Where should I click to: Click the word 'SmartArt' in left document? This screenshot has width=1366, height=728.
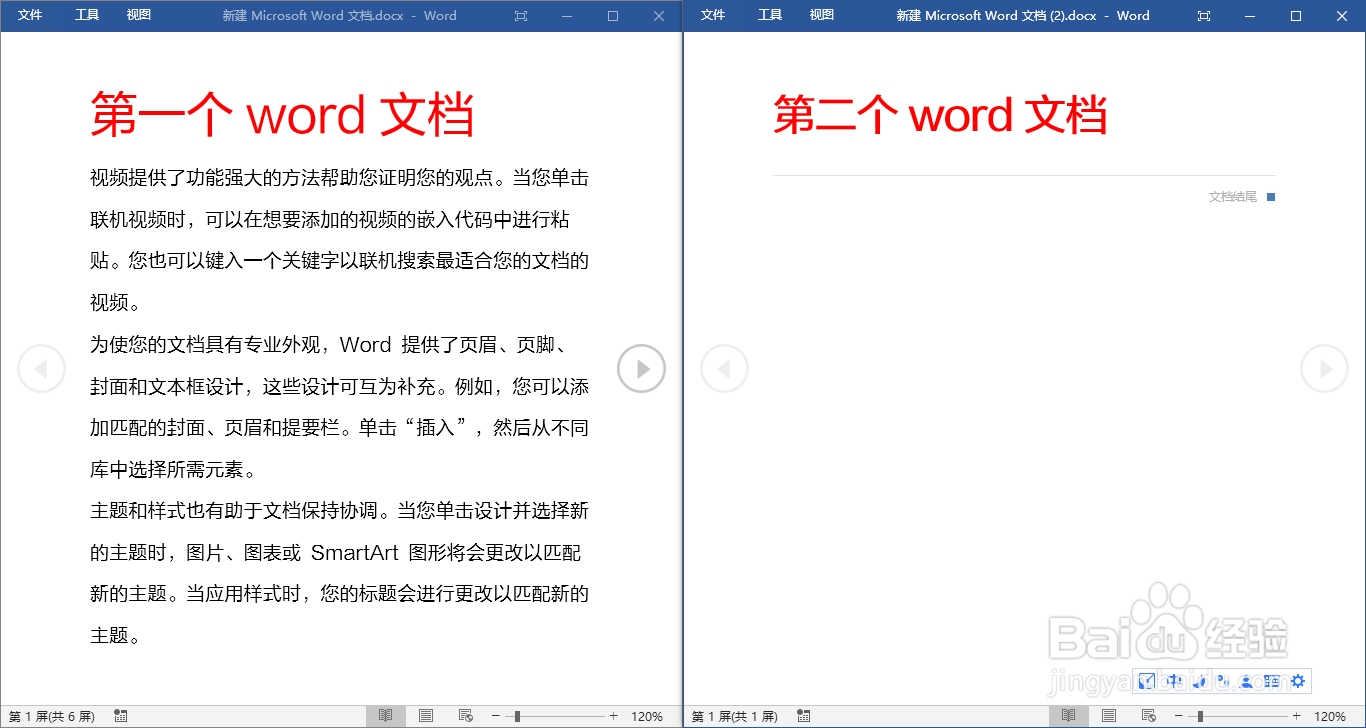(355, 553)
